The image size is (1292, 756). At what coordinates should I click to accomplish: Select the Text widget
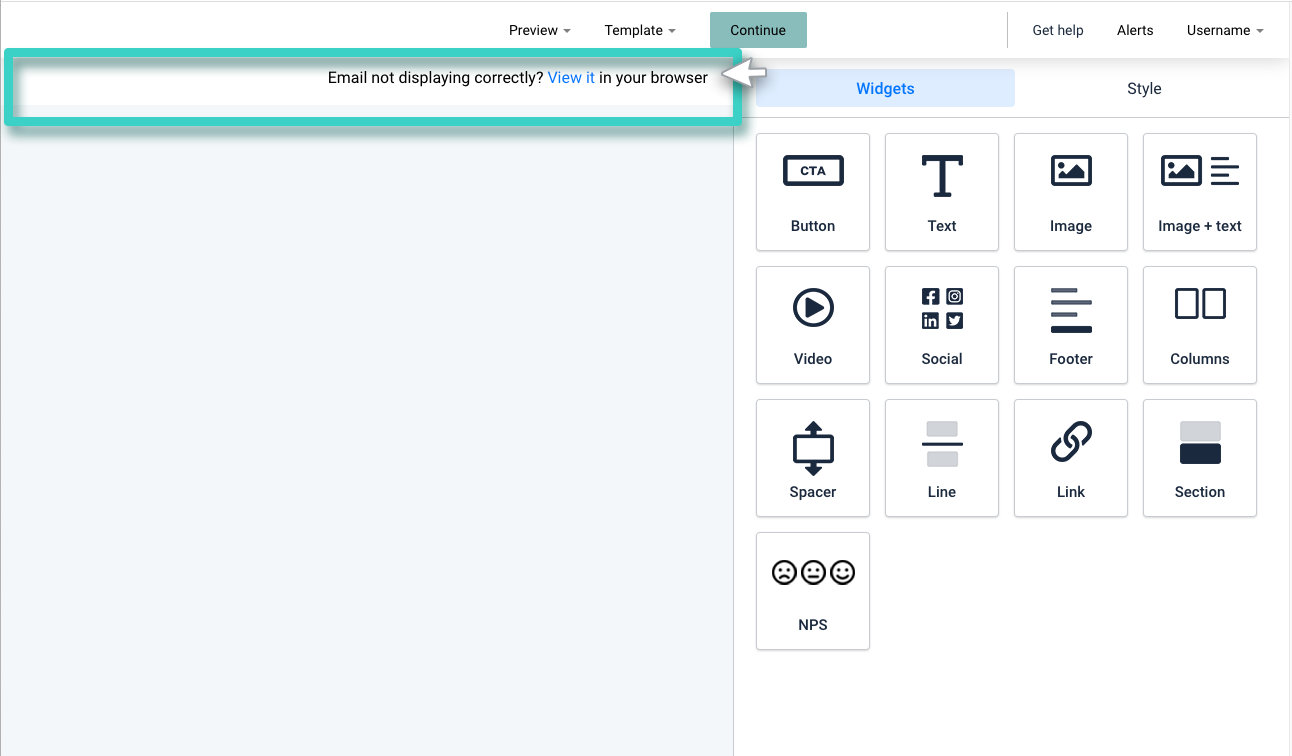[942, 192]
